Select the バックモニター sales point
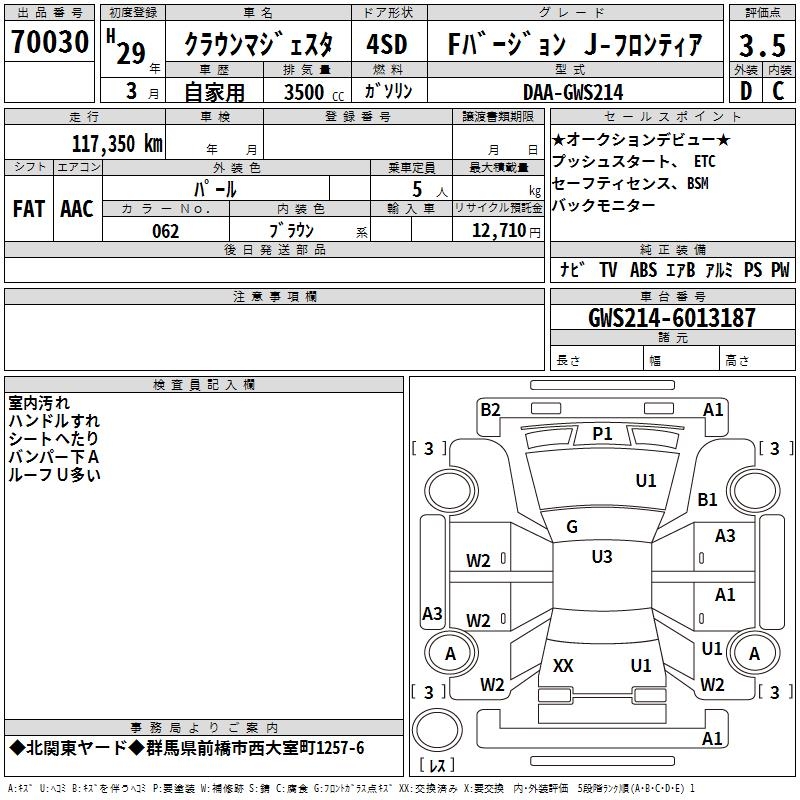 click(604, 205)
